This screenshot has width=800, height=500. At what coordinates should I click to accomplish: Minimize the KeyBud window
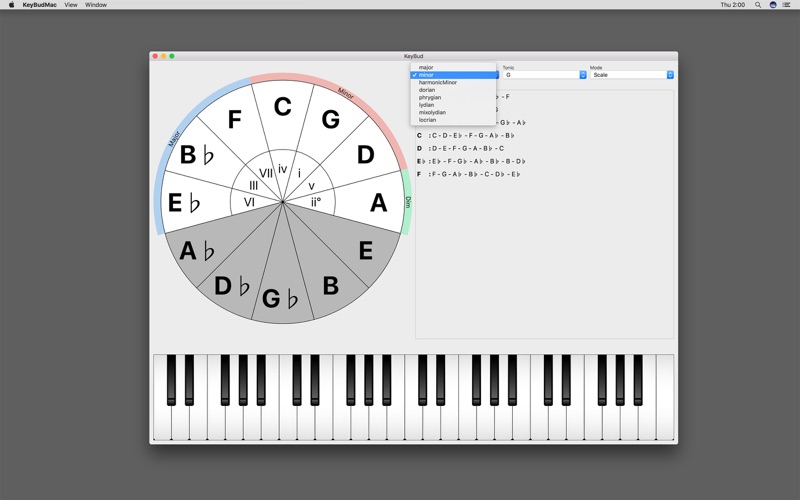pos(163,56)
